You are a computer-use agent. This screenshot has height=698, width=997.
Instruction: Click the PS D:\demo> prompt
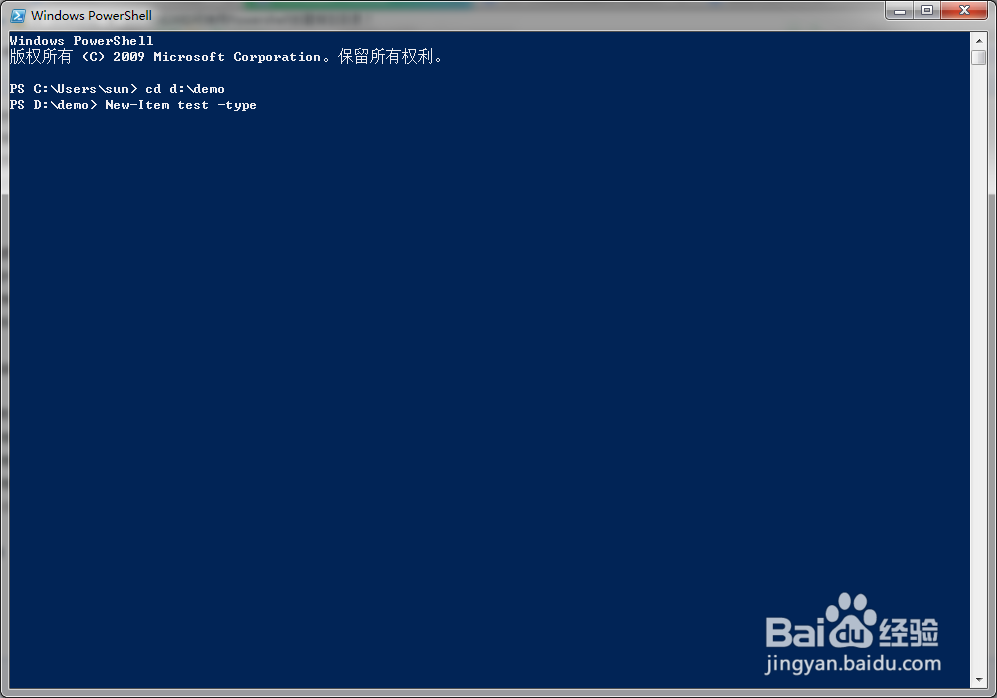[x=53, y=105]
